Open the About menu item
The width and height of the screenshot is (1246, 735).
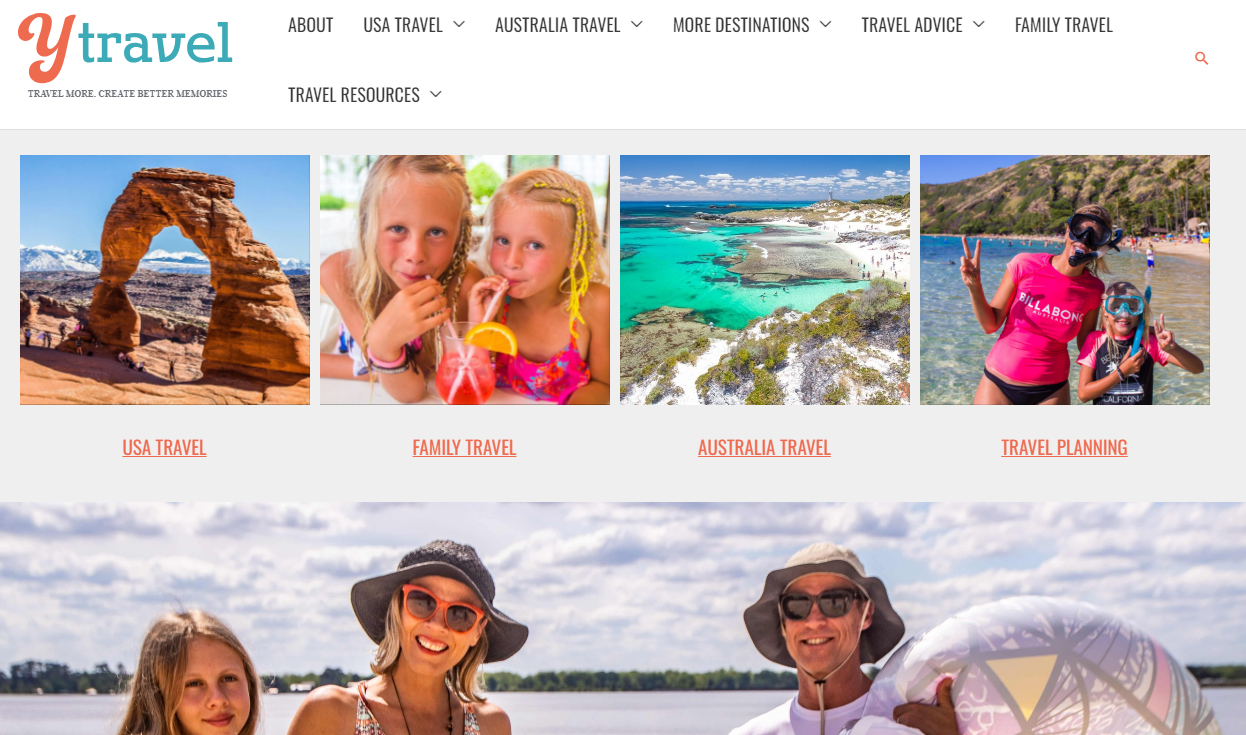pyautogui.click(x=311, y=25)
